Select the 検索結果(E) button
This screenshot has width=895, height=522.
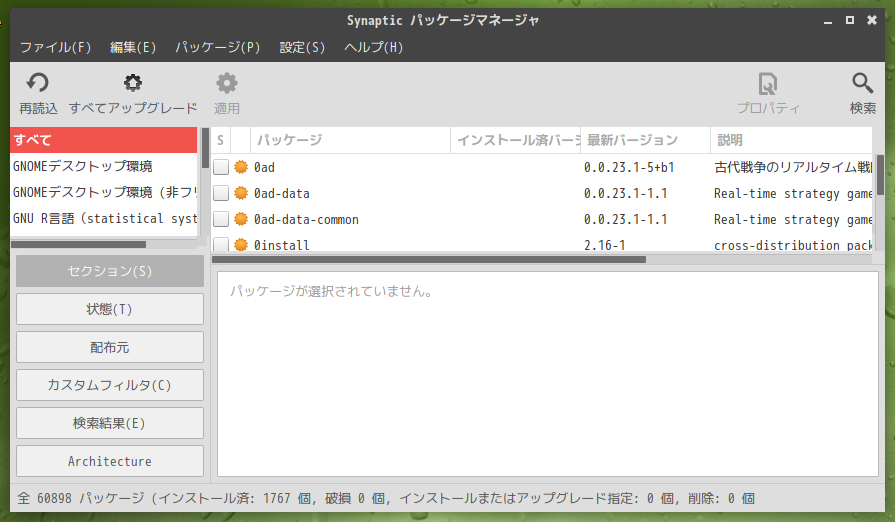point(110,423)
